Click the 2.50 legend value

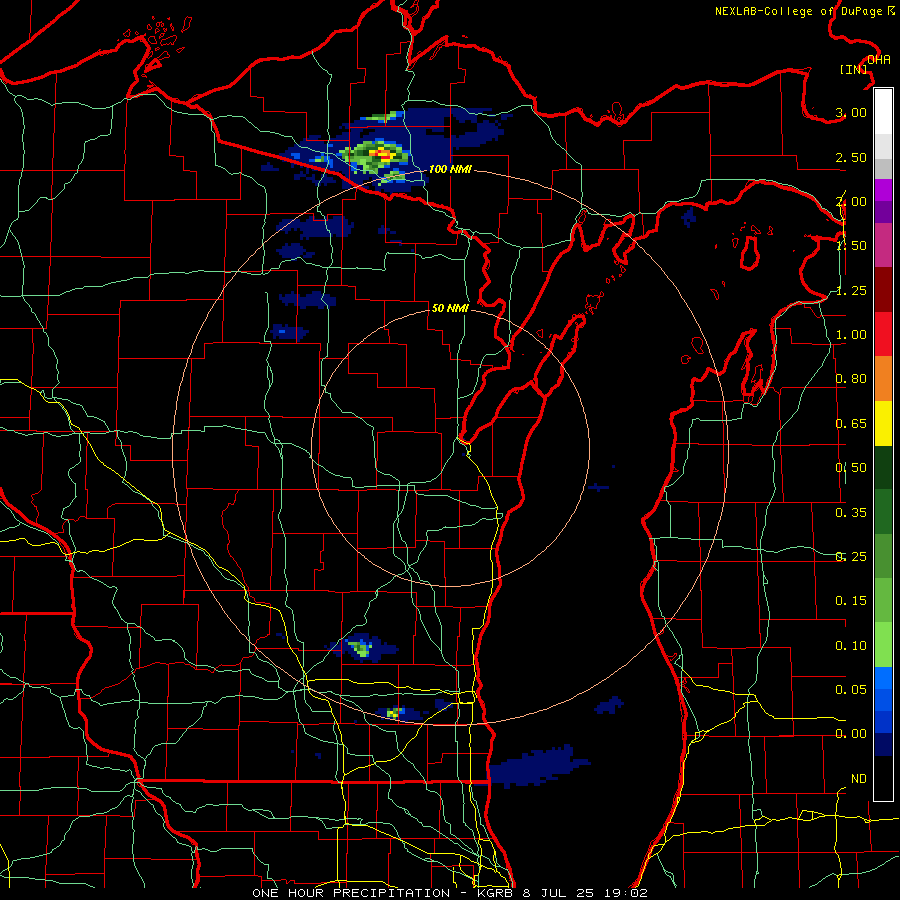pos(851,157)
